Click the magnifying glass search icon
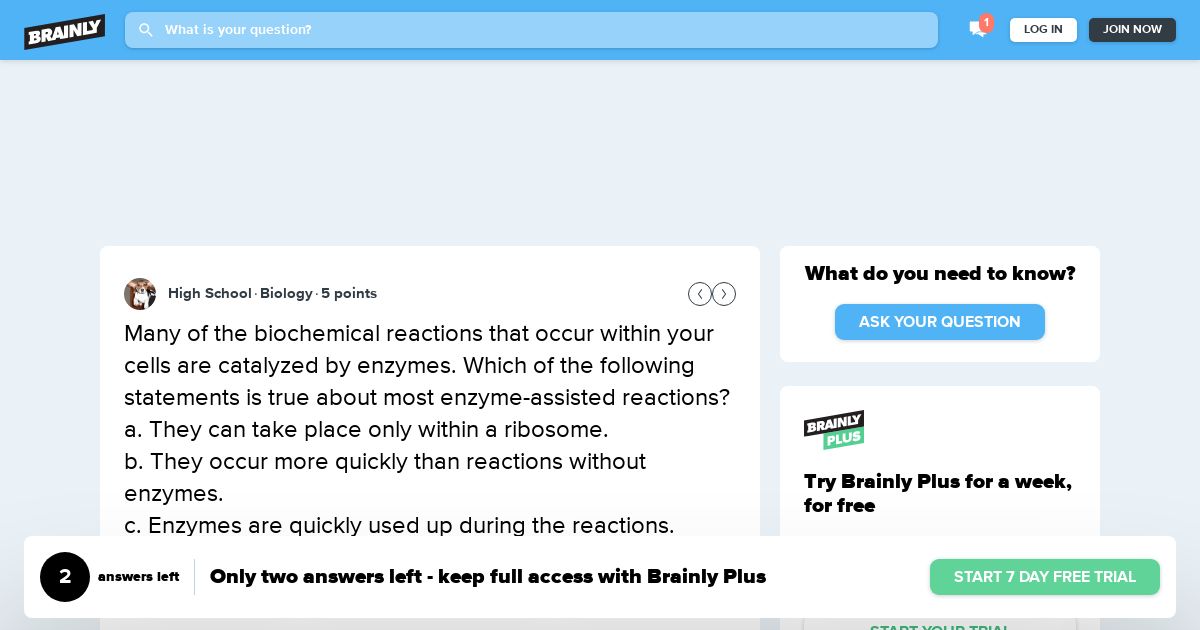1200x630 pixels. click(x=146, y=30)
